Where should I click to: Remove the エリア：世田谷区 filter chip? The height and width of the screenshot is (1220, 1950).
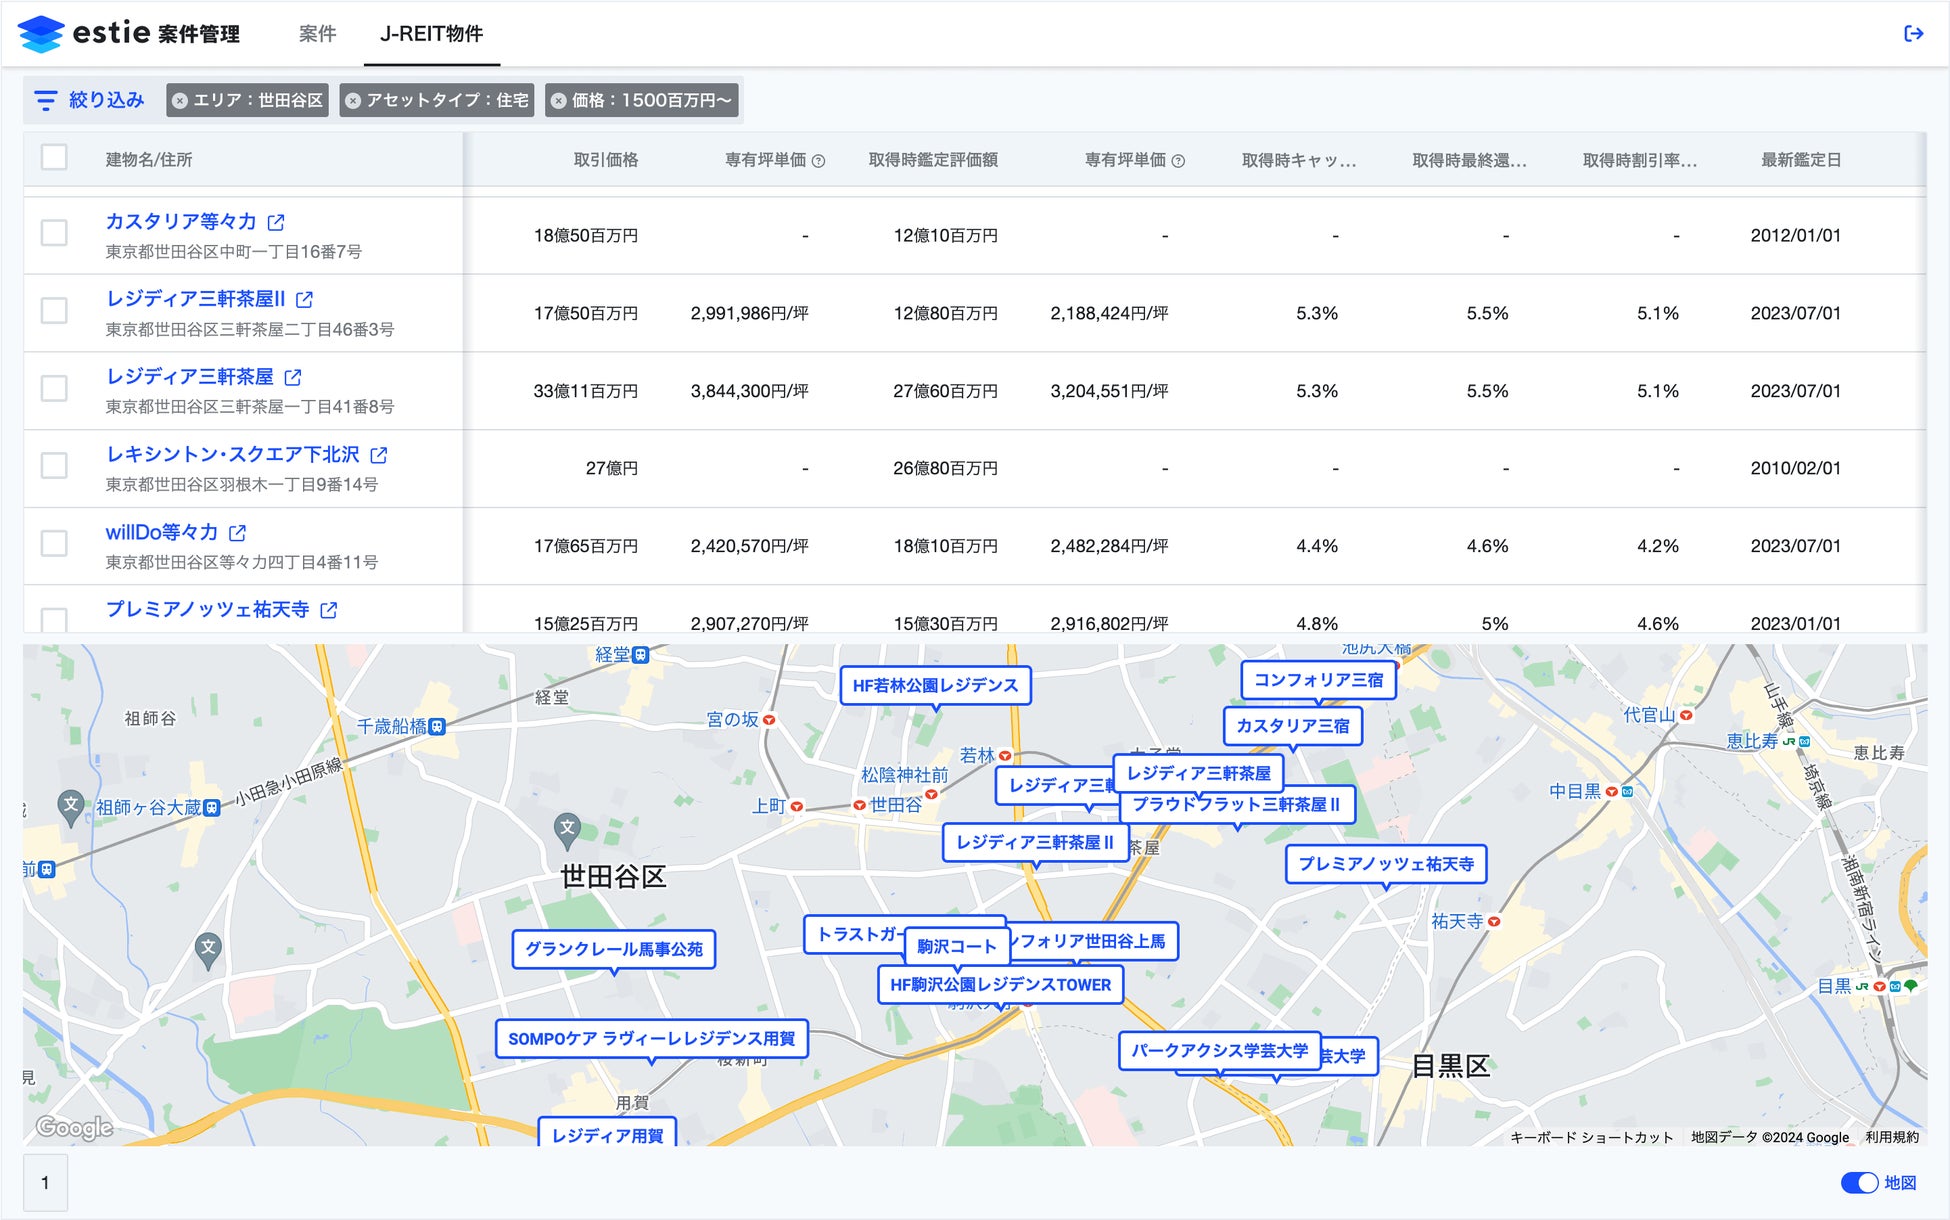coord(180,100)
